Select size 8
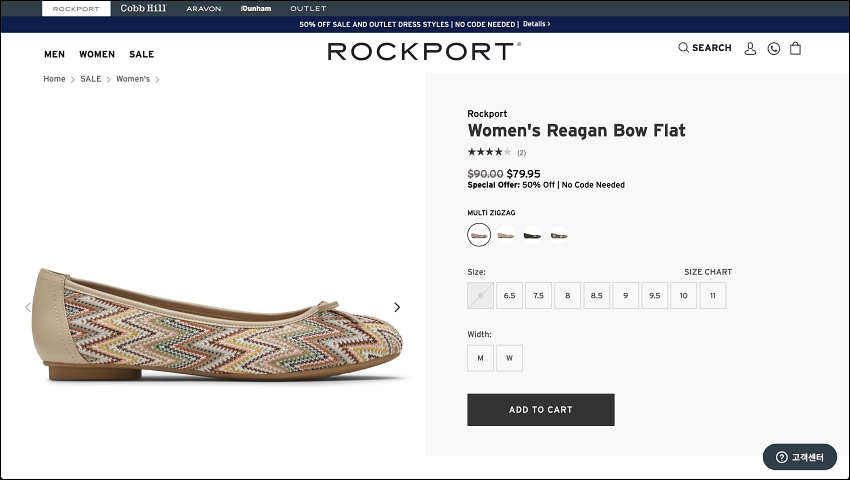 pos(568,296)
